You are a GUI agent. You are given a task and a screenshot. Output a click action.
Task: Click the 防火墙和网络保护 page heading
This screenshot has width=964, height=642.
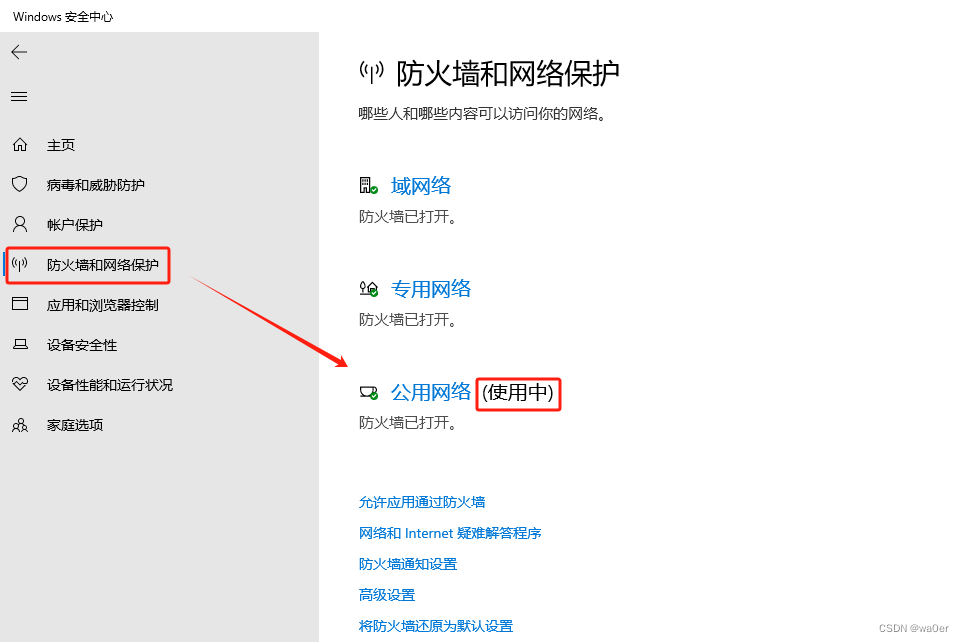(x=508, y=74)
